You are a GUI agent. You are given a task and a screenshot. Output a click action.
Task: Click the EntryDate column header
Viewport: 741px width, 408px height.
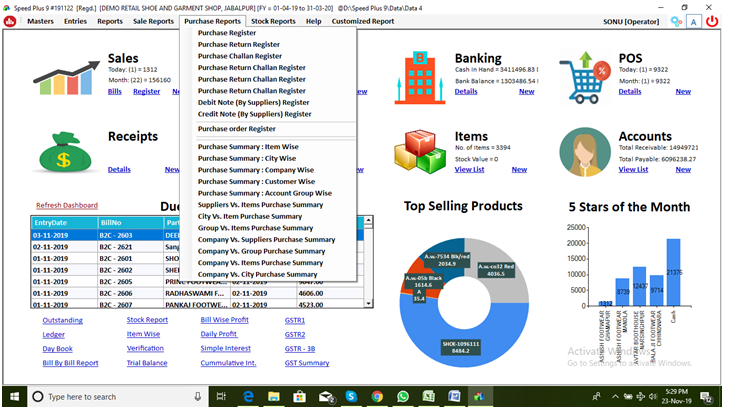pos(64,222)
